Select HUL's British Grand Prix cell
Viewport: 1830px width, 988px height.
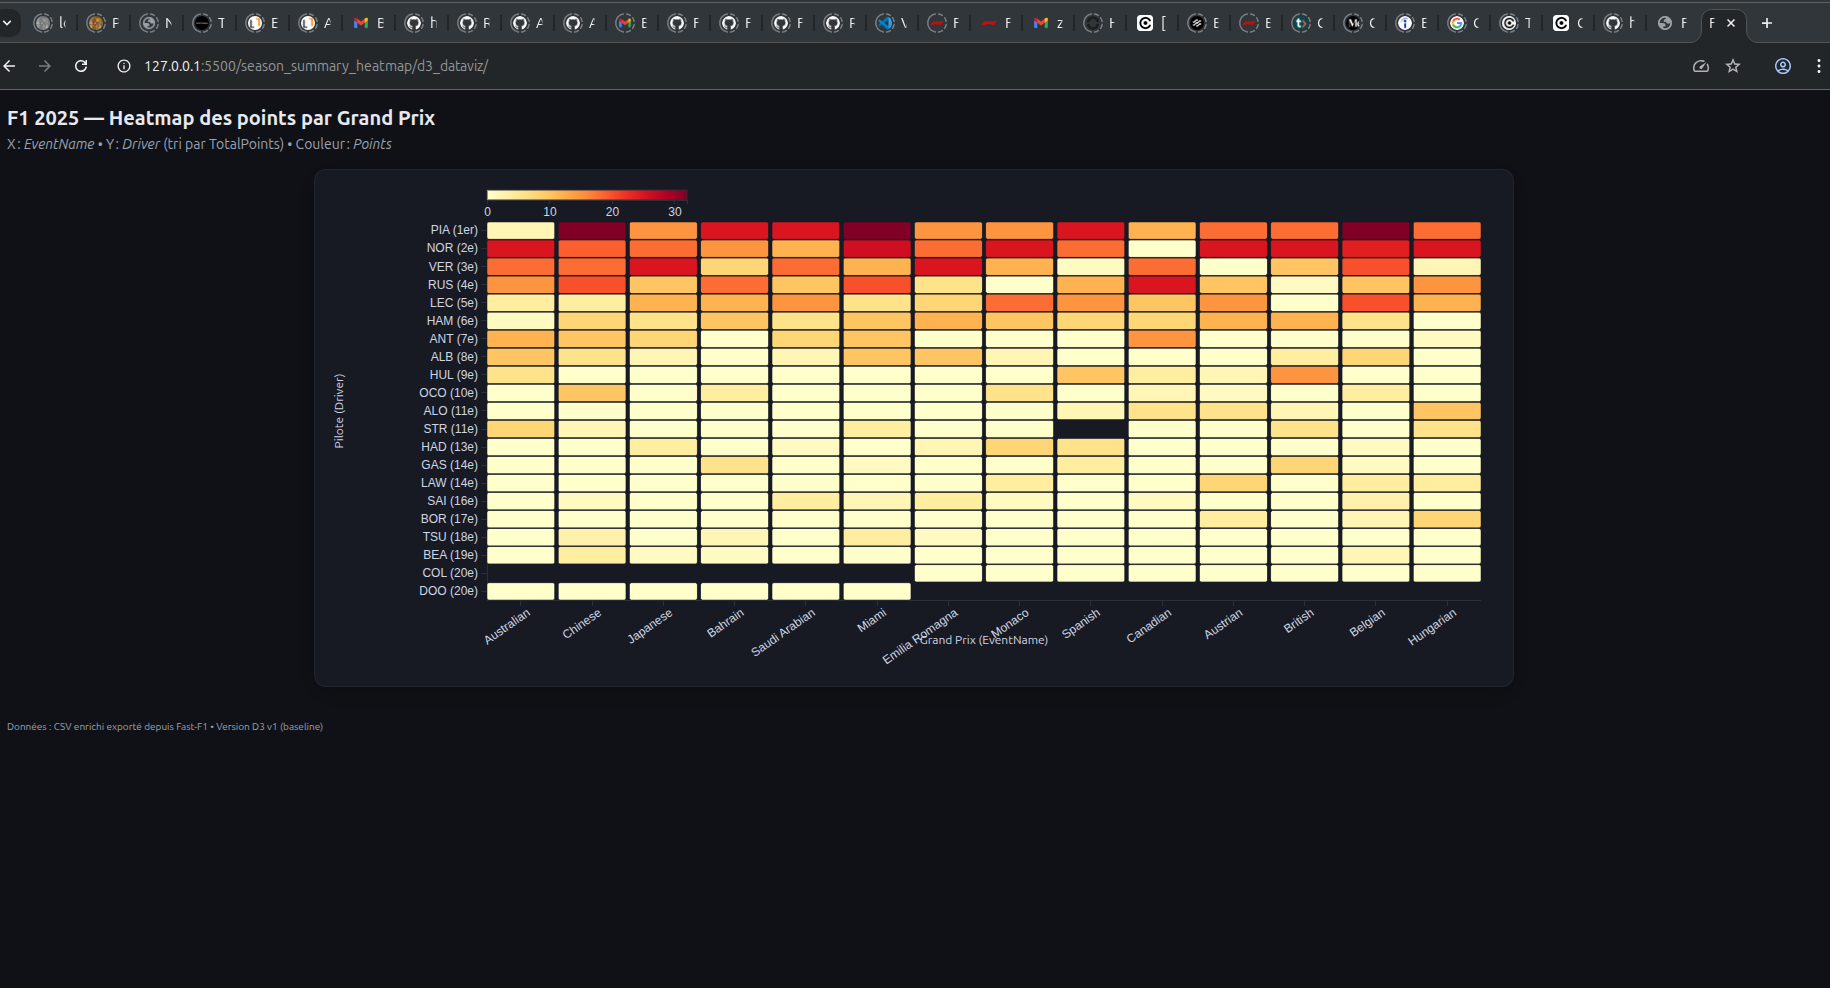click(1305, 375)
